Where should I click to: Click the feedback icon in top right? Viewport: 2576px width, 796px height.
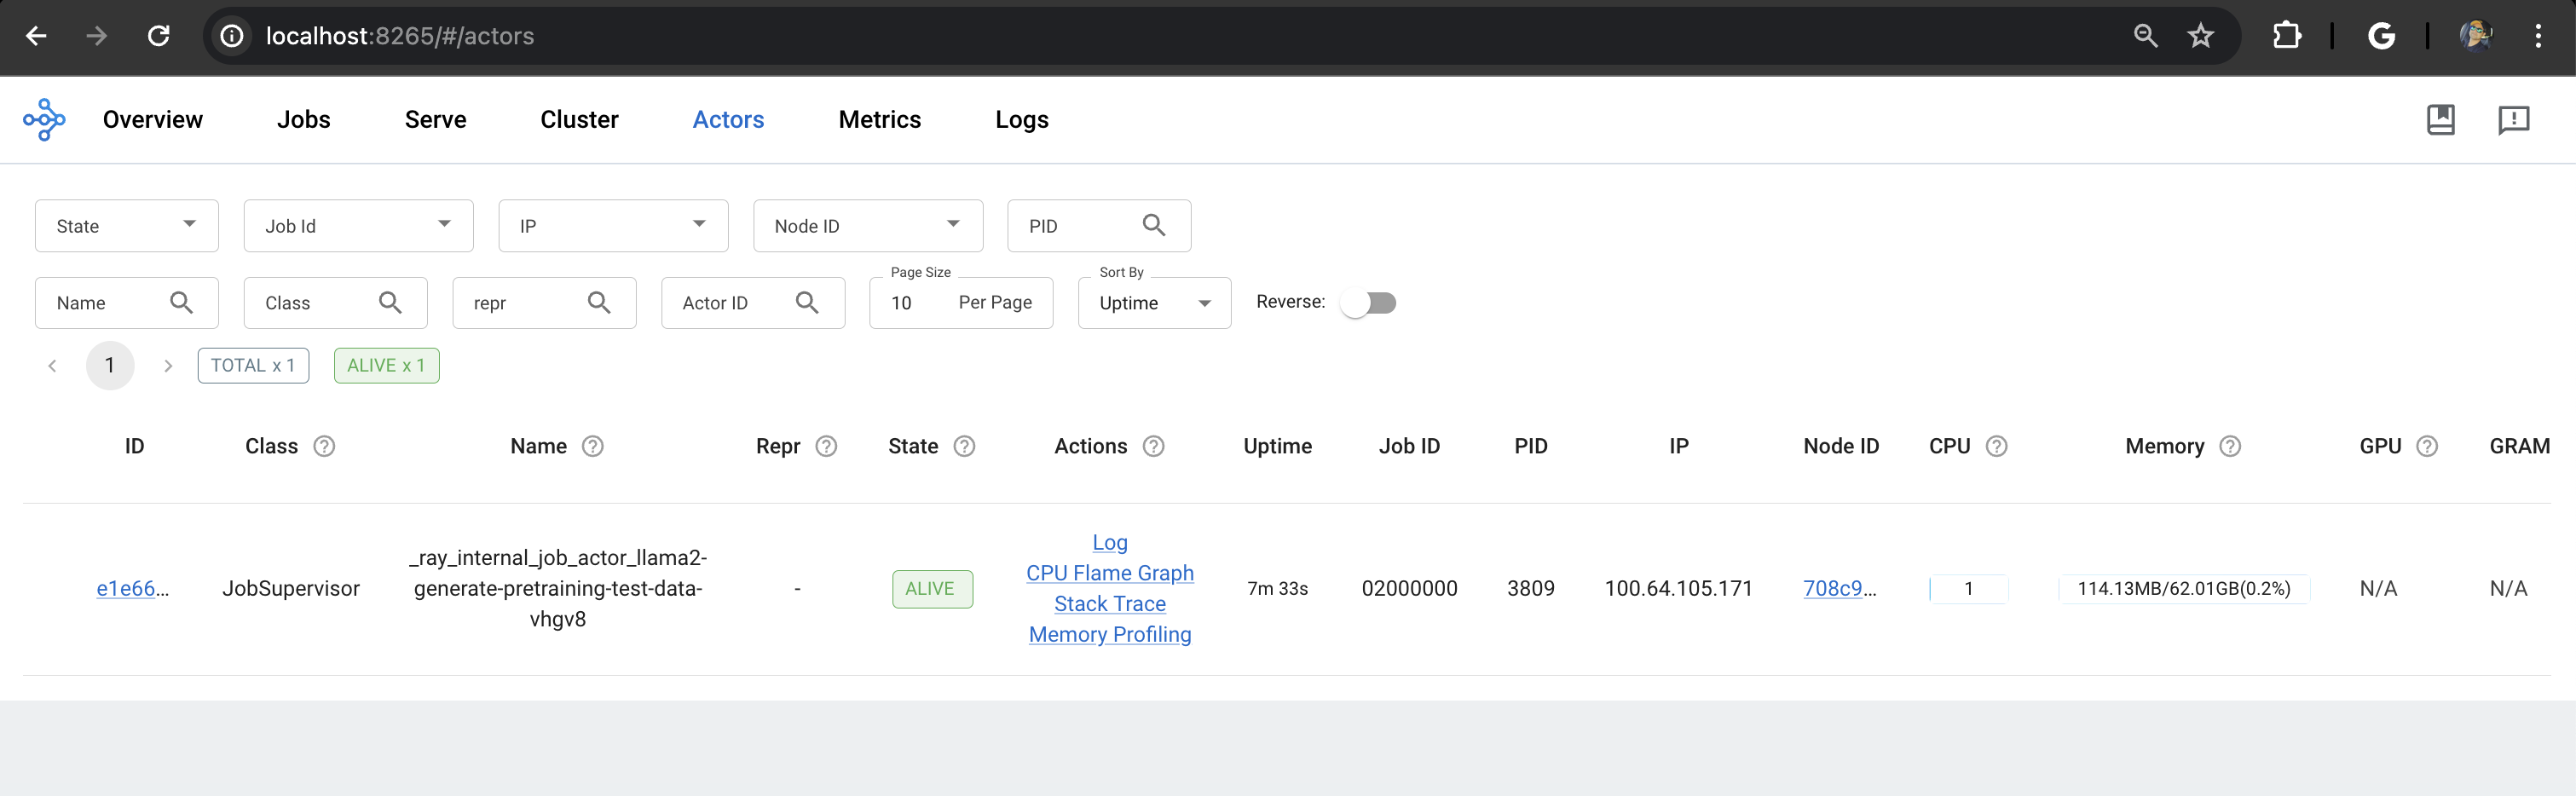click(2514, 120)
